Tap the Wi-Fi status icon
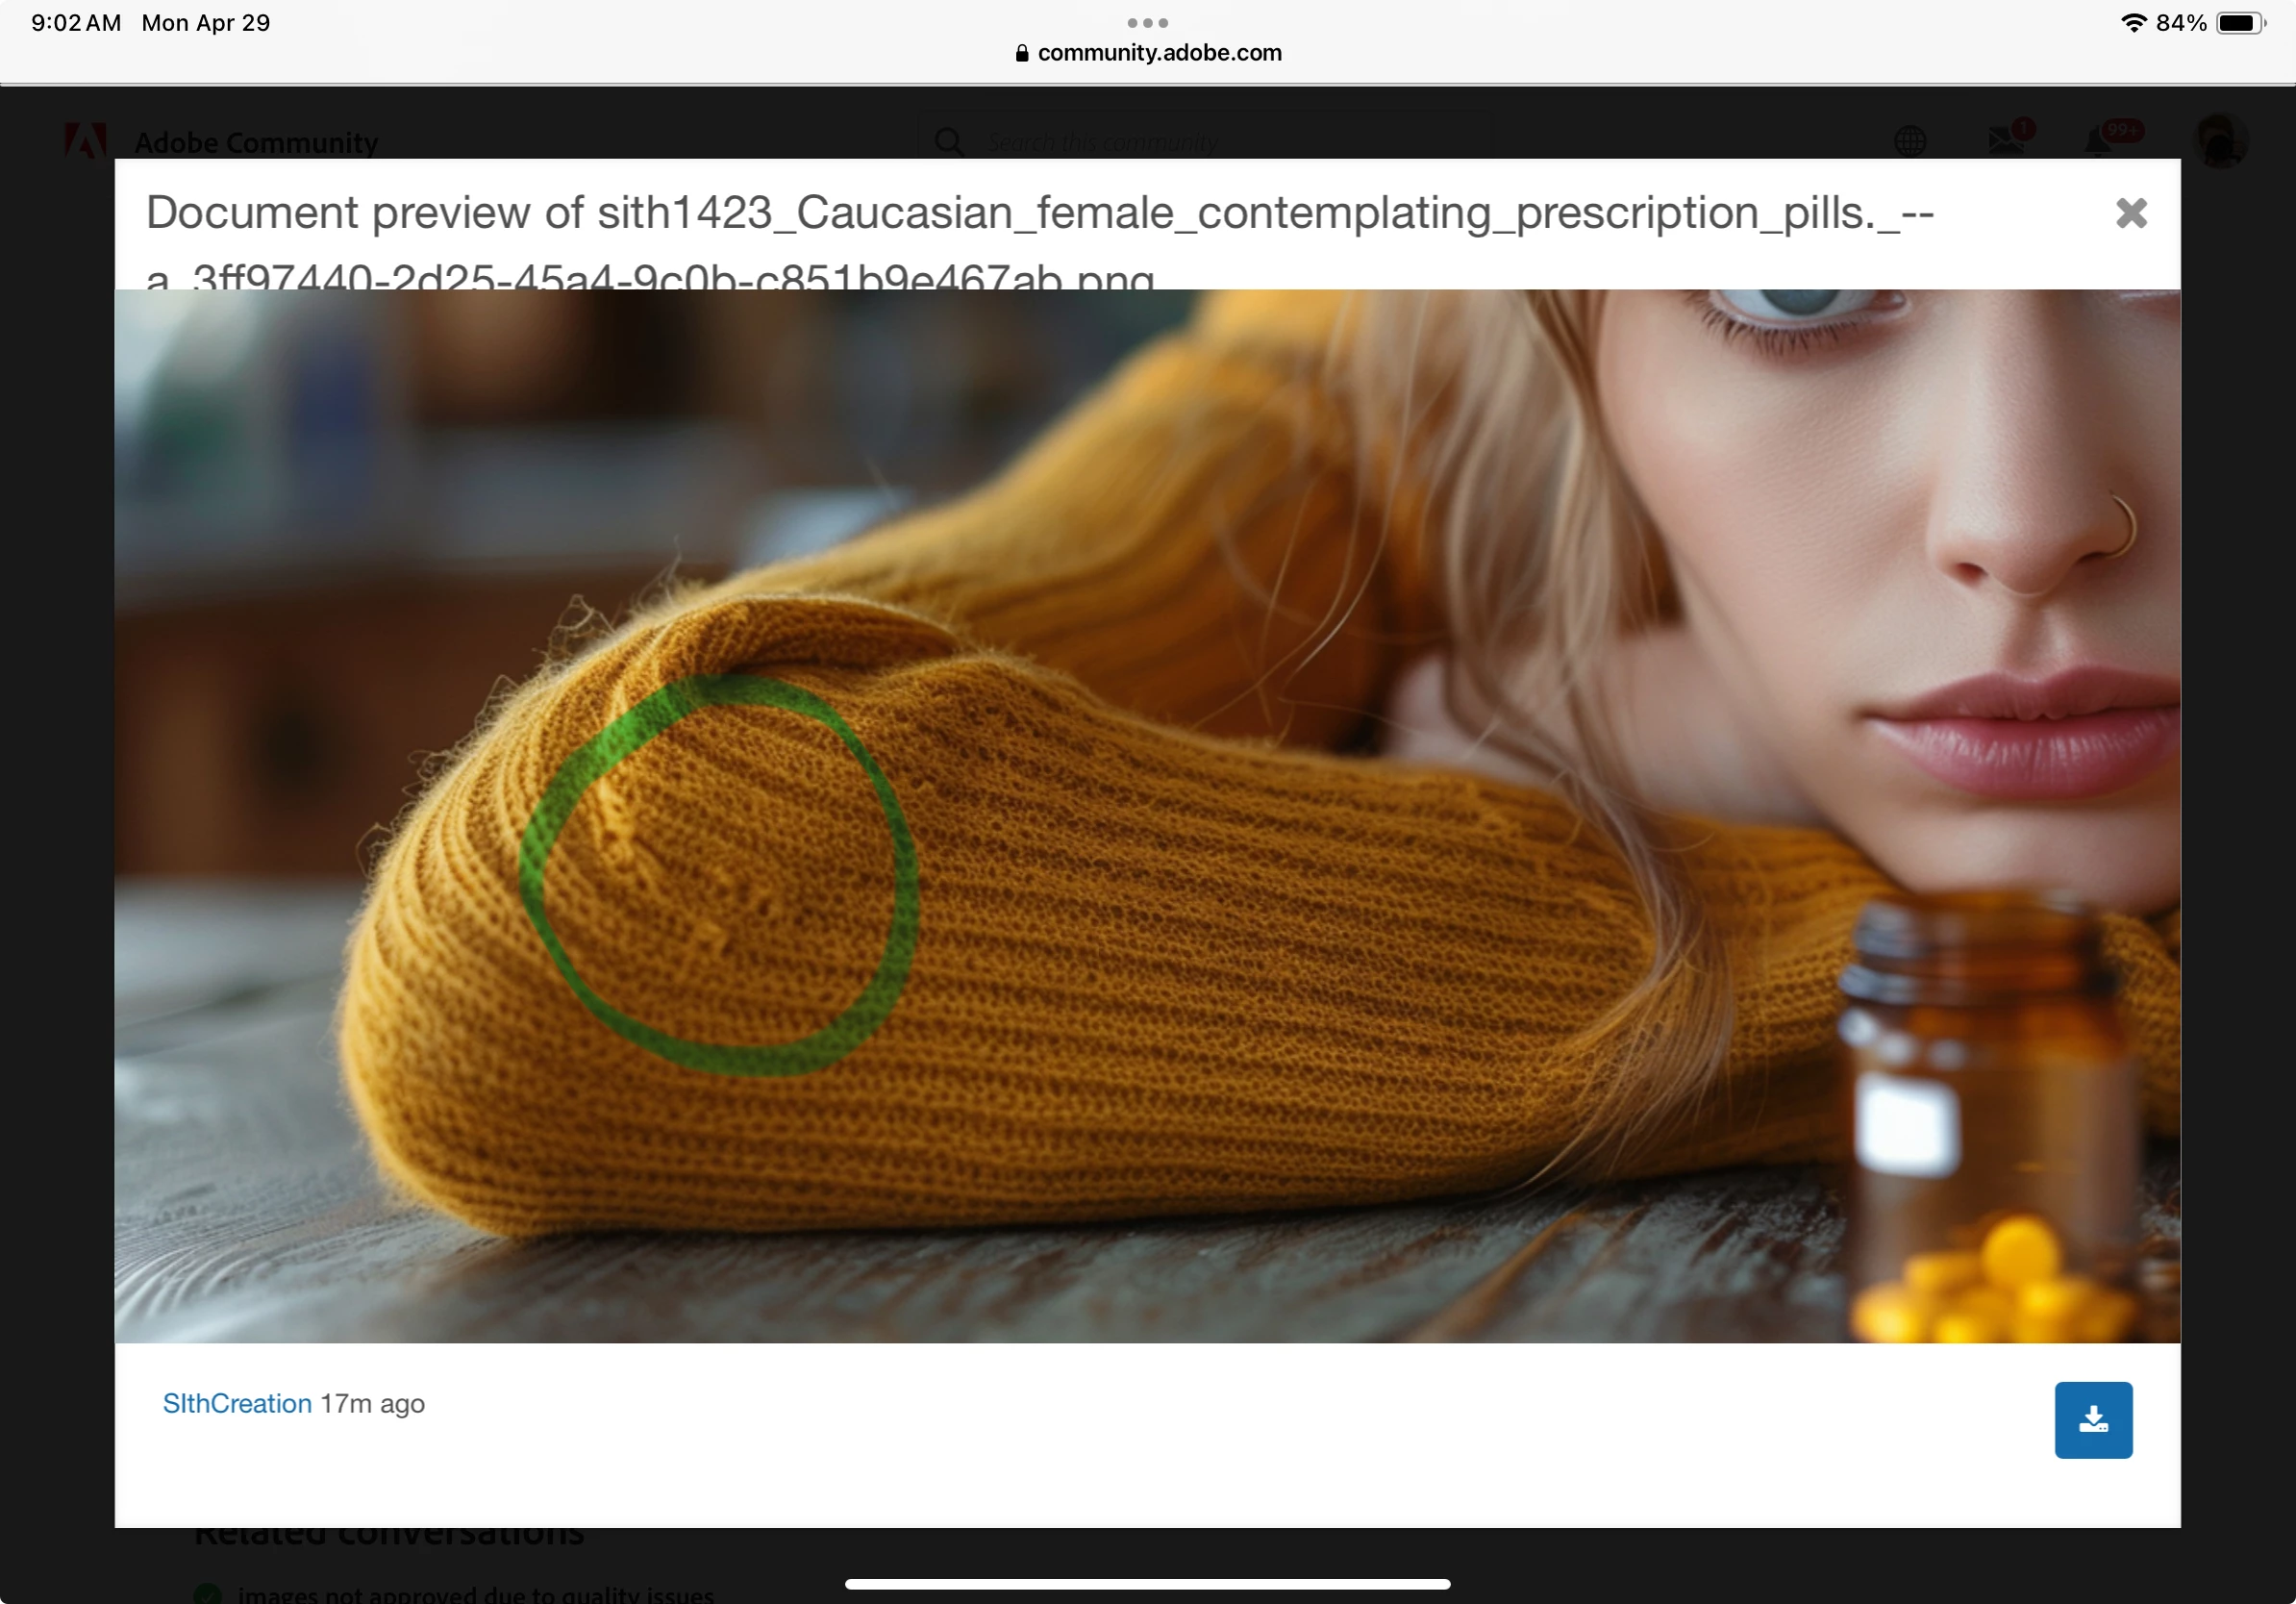 (x=2133, y=23)
